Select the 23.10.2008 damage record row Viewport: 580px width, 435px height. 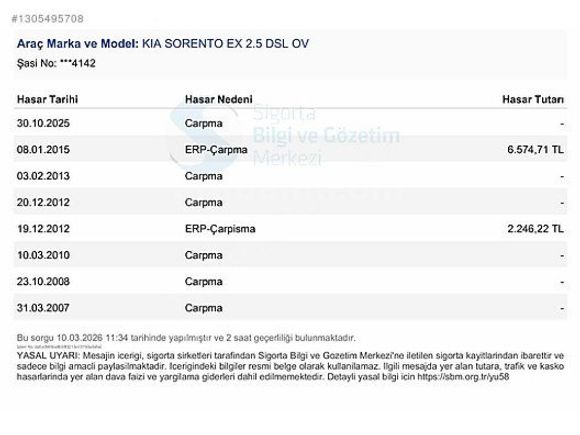tap(290, 281)
